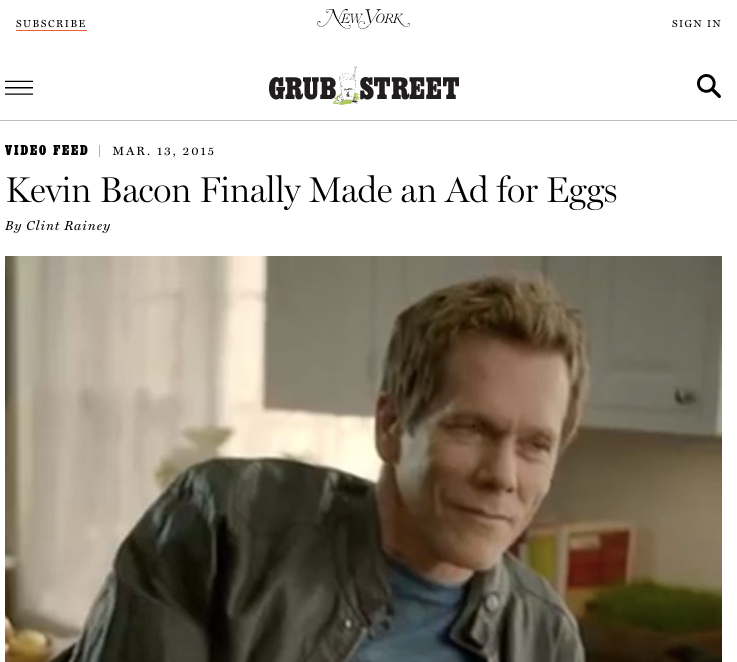Open the hamburger navigation menu
This screenshot has width=737, height=662.
click(19, 88)
